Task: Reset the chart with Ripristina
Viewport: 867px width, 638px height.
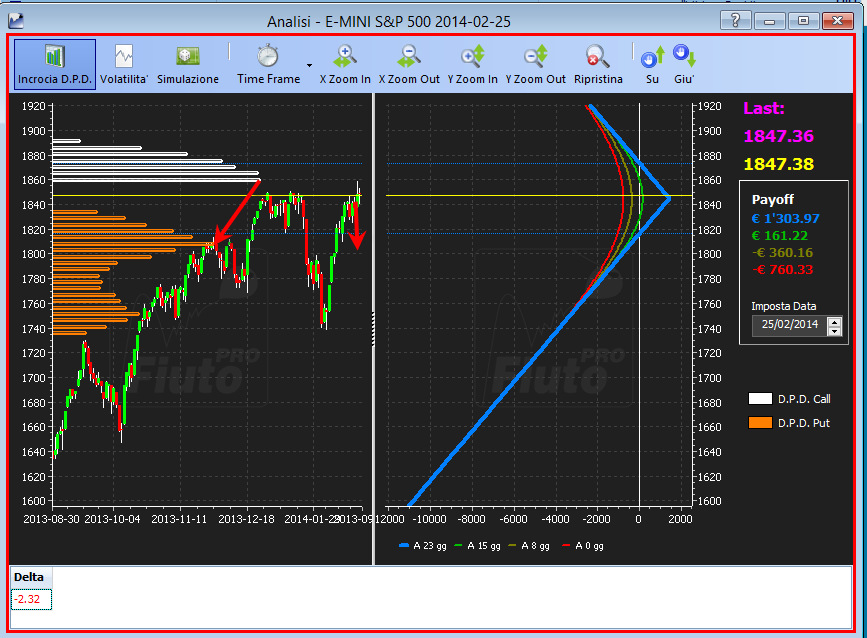Action: [598, 64]
